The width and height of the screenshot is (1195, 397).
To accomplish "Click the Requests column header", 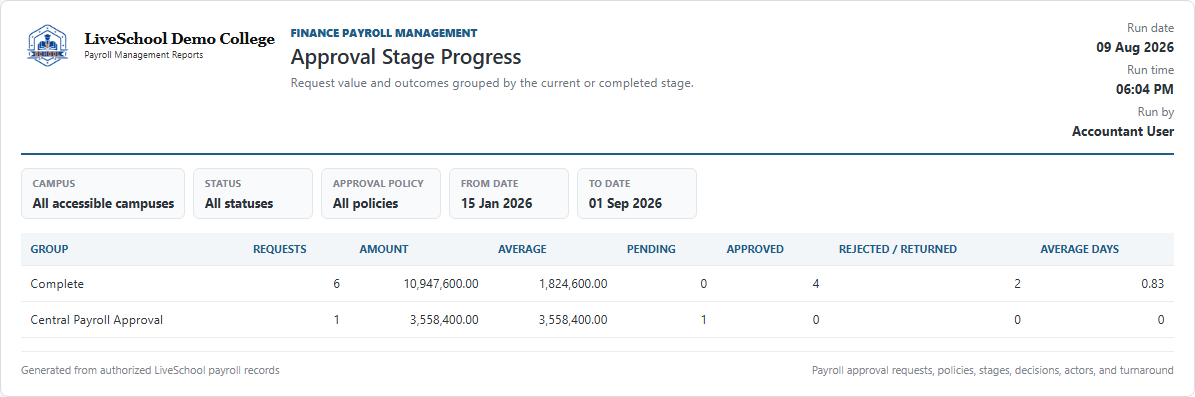I will click(280, 249).
